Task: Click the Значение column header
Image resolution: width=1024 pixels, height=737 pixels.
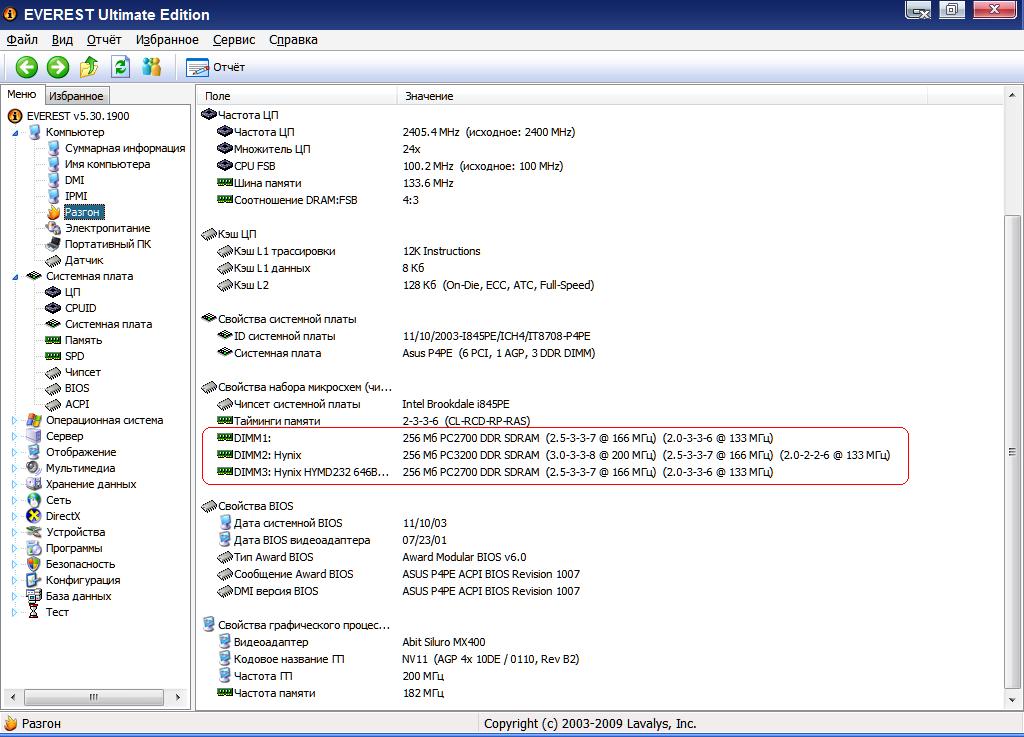Action: (x=662, y=96)
